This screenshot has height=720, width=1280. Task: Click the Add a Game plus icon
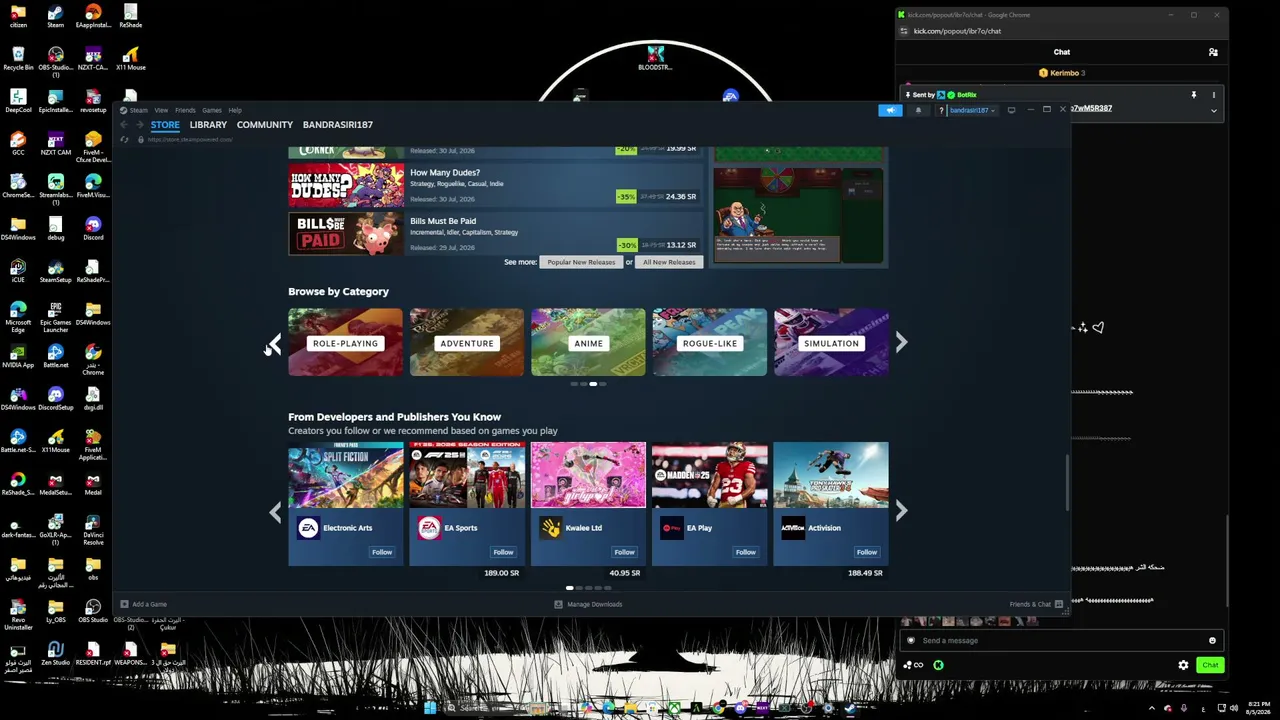(x=124, y=604)
